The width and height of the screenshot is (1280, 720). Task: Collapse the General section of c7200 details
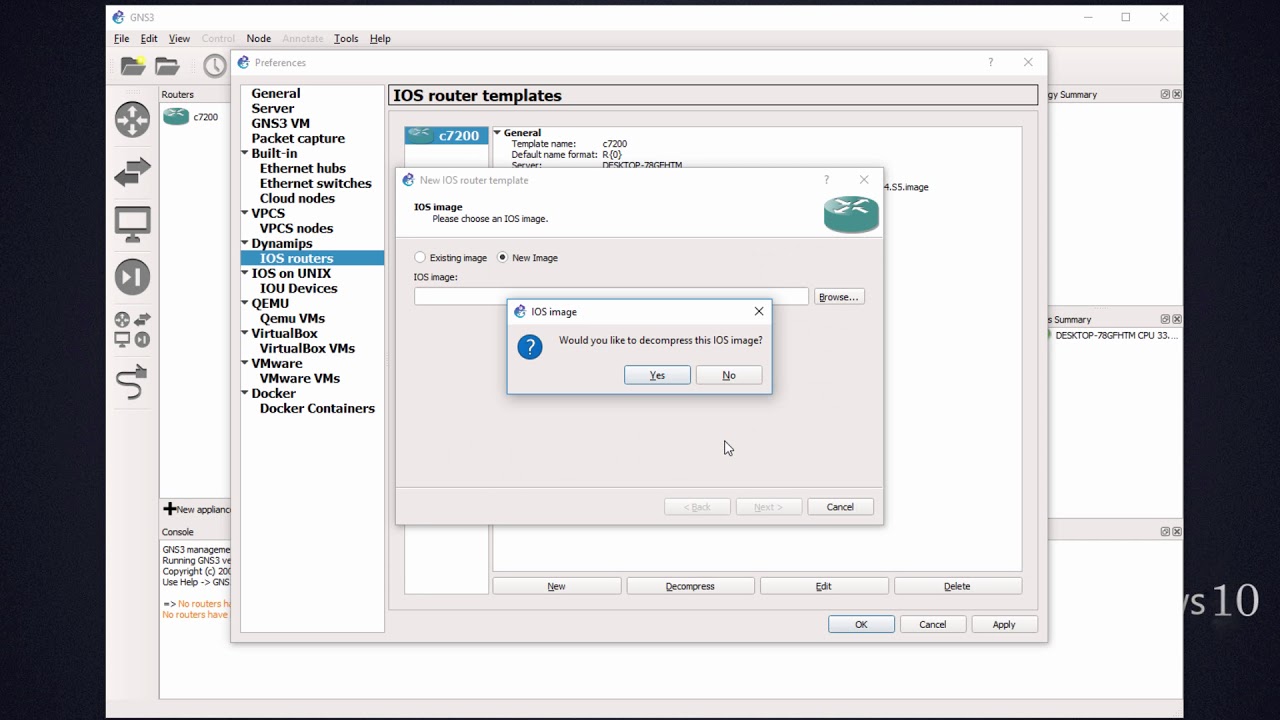click(497, 132)
